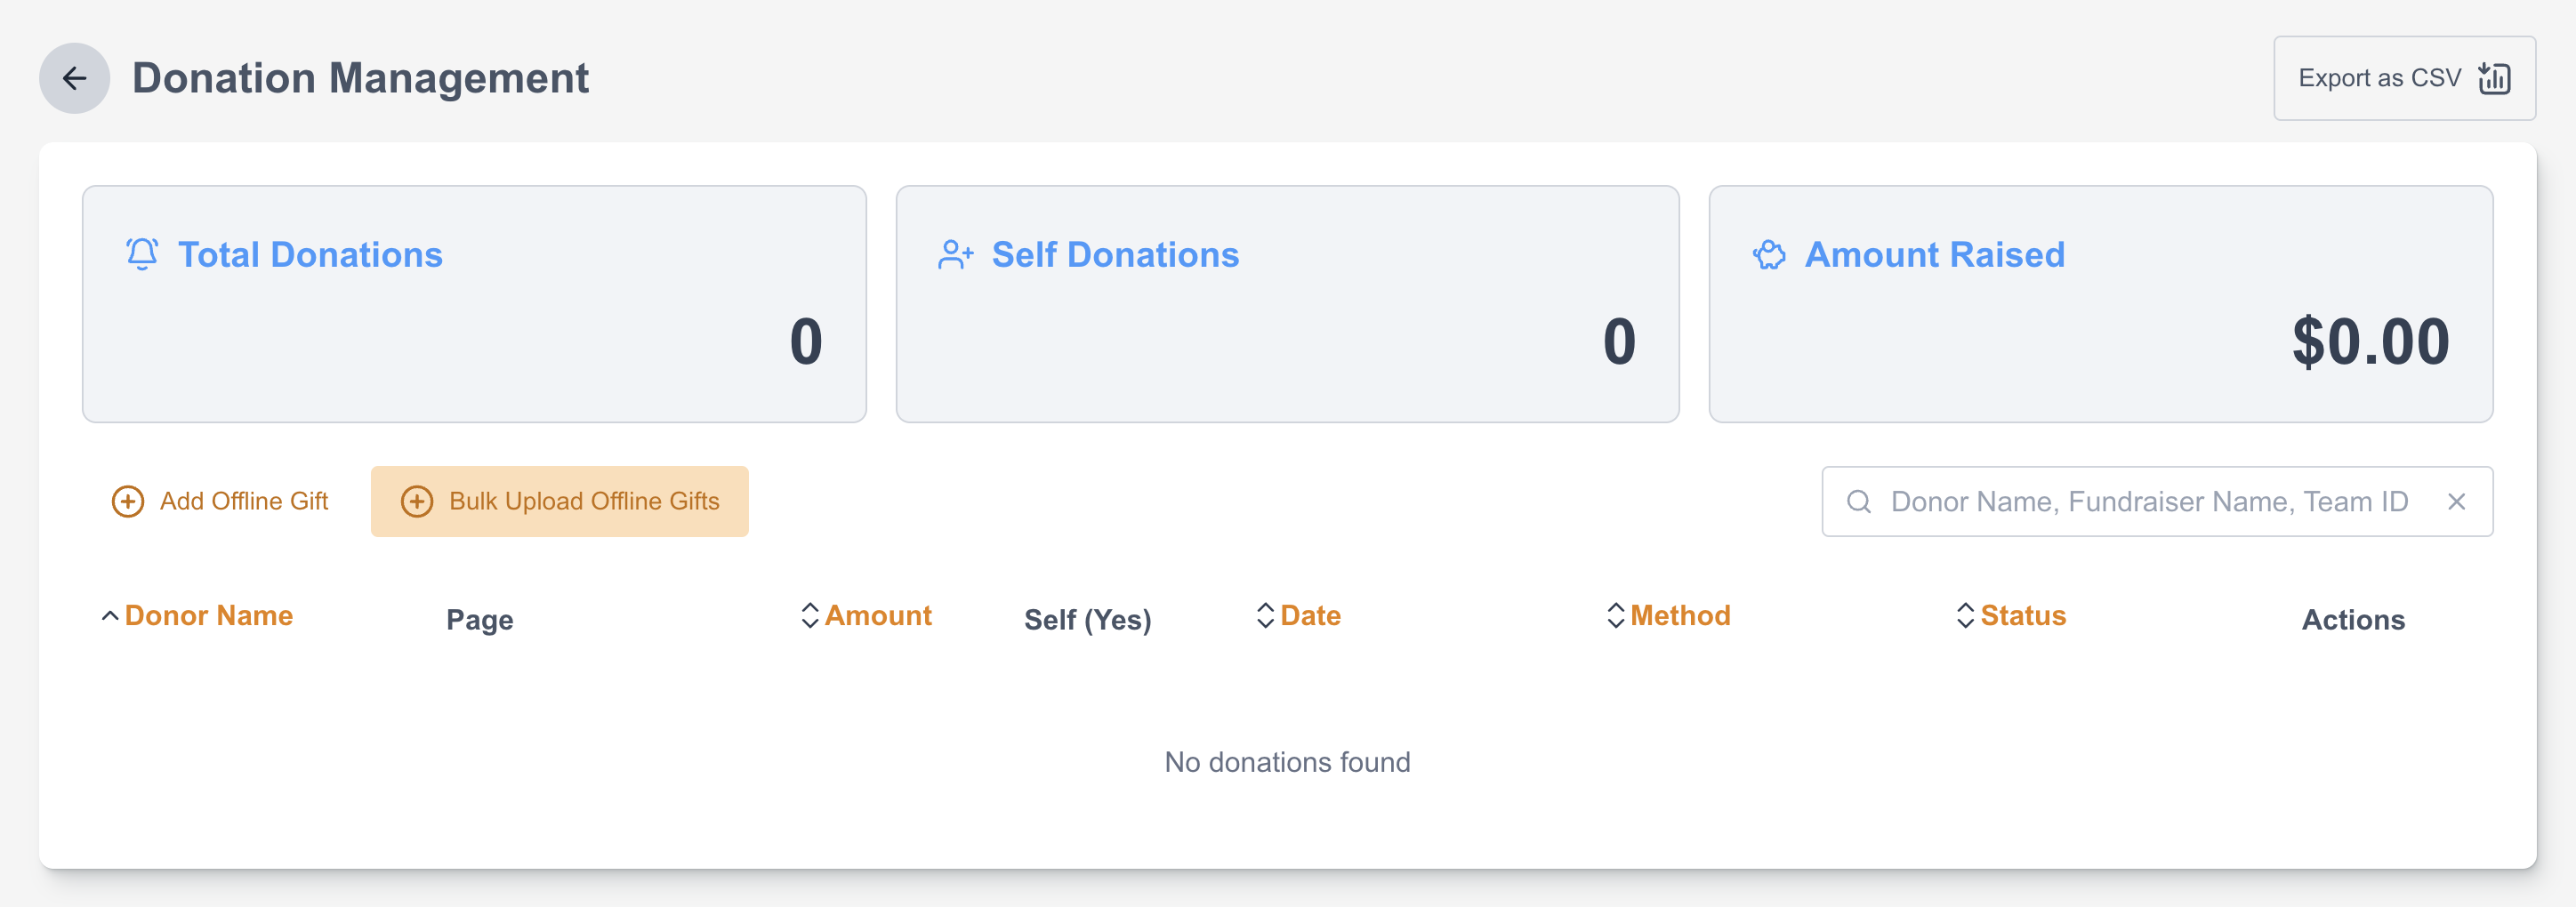Select the Amount Raised summary card
The height and width of the screenshot is (907, 2576).
click(x=2100, y=304)
